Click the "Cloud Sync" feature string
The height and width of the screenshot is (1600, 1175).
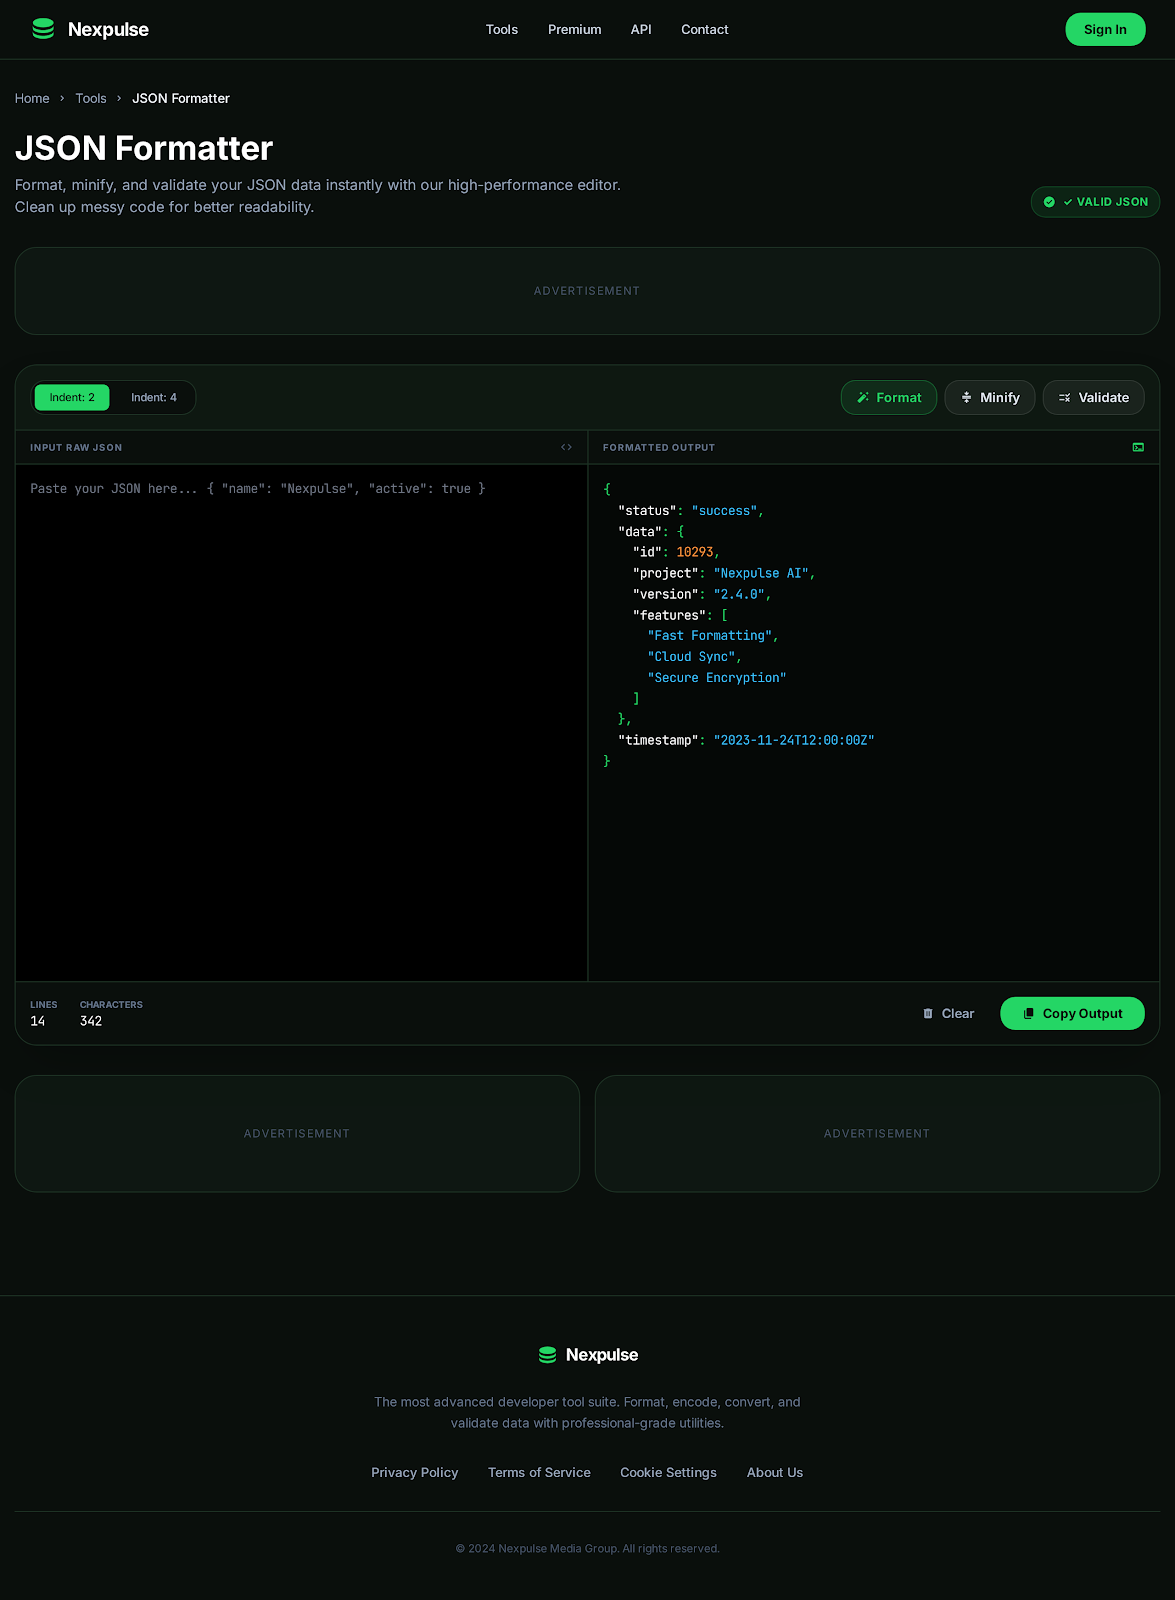(x=691, y=656)
